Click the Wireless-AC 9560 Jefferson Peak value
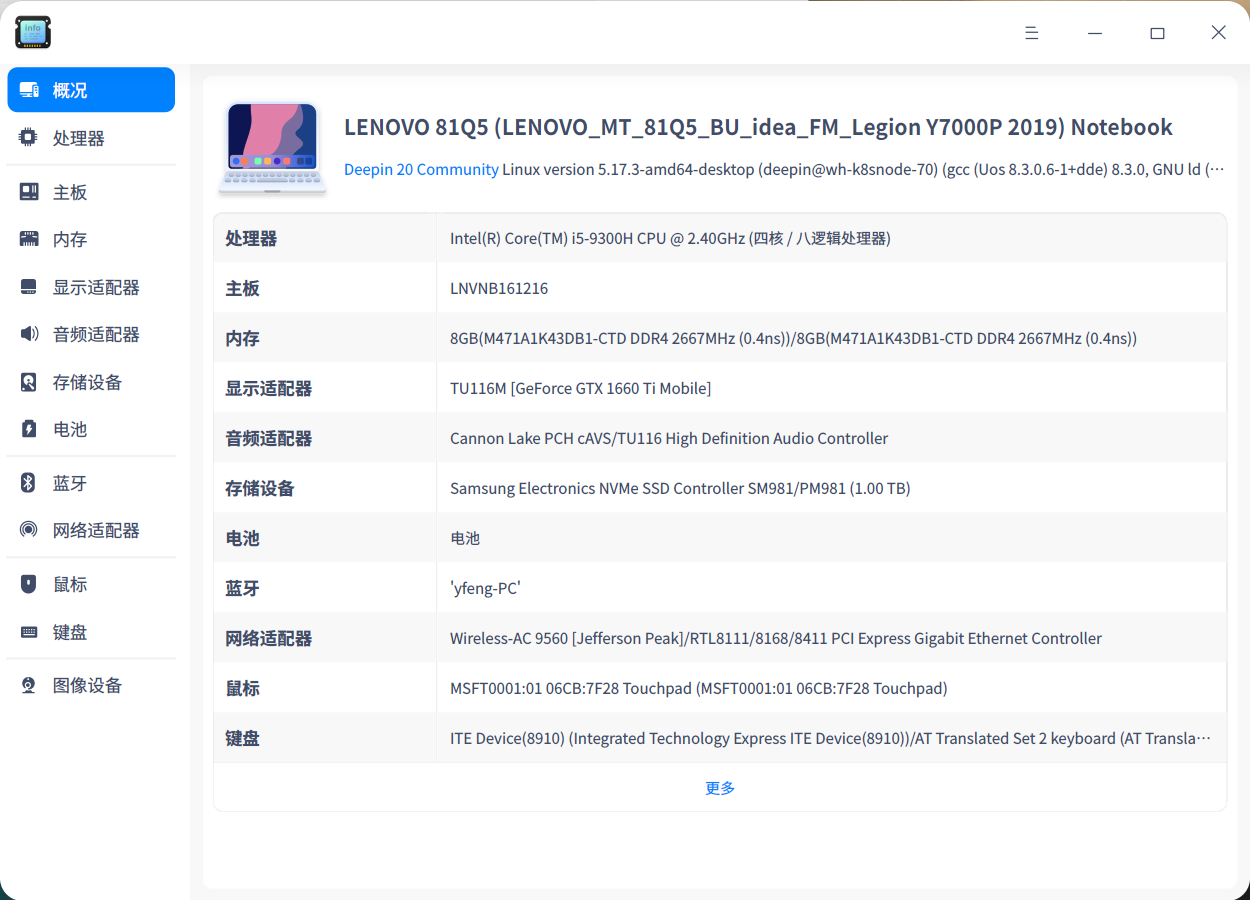Viewport: 1250px width, 900px height. point(776,638)
